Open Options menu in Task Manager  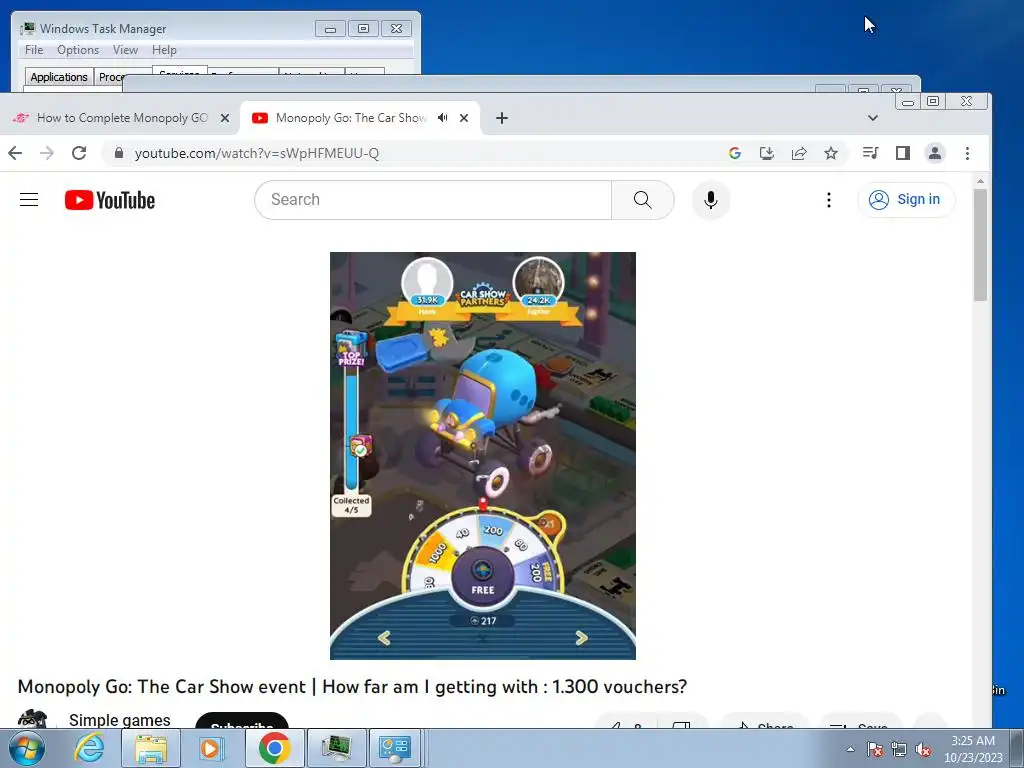click(78, 50)
